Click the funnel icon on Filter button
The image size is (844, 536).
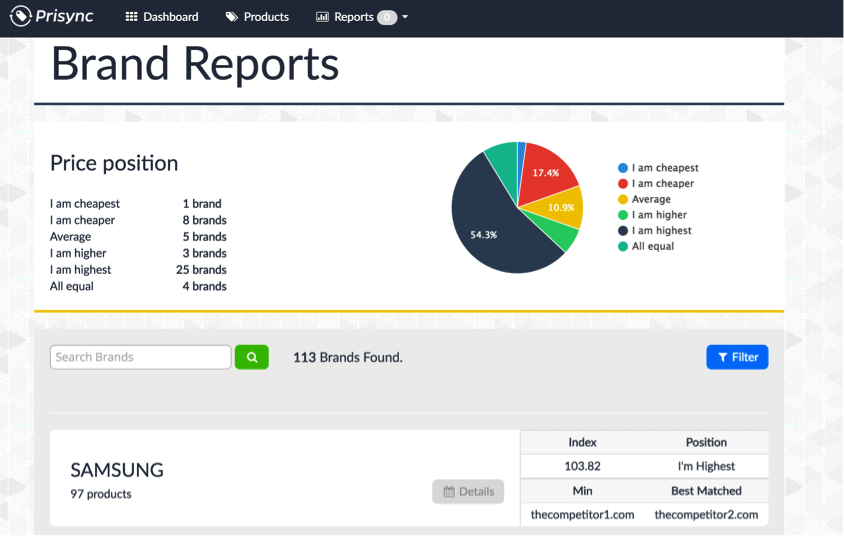pyautogui.click(x=723, y=357)
